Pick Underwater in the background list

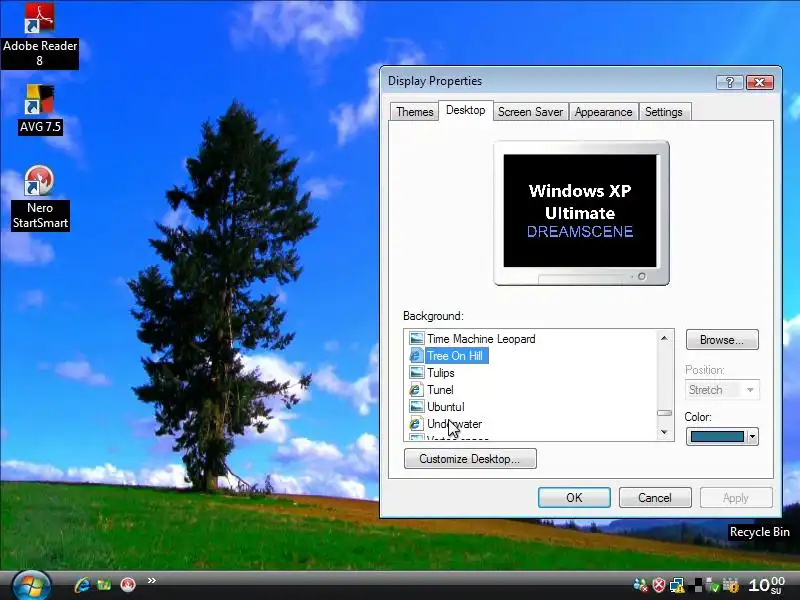(x=455, y=424)
